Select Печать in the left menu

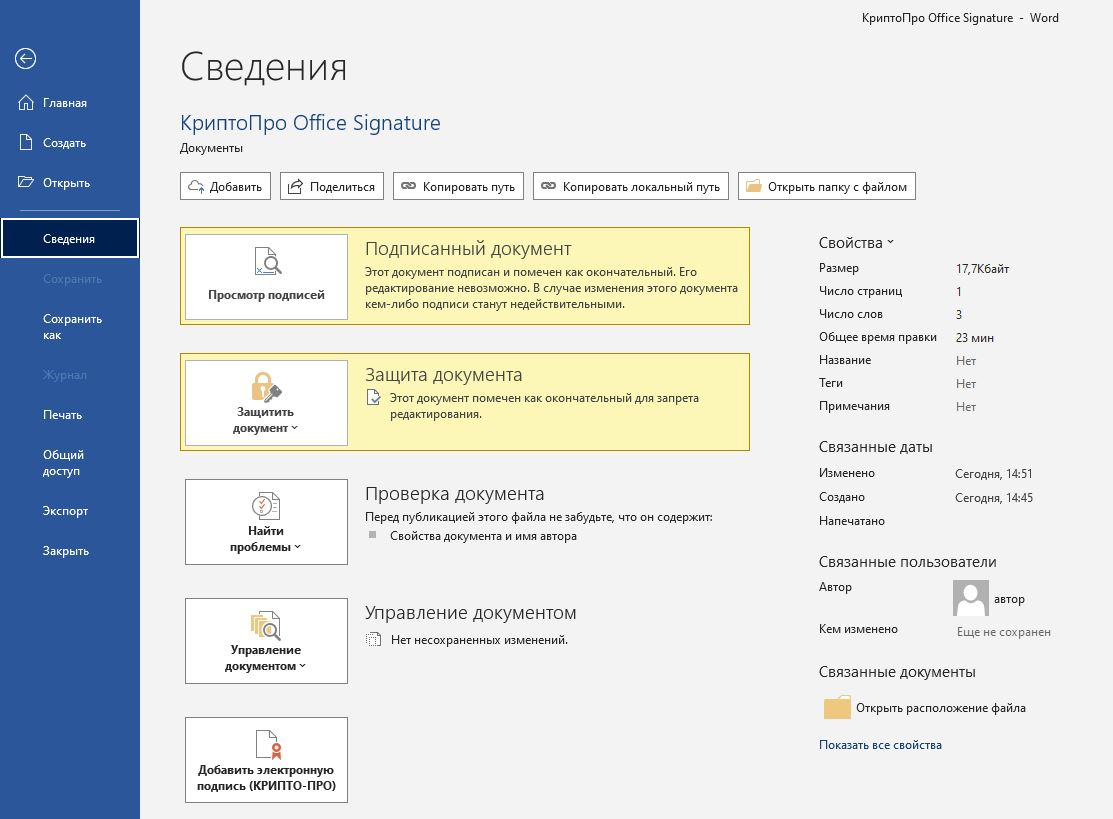point(62,415)
